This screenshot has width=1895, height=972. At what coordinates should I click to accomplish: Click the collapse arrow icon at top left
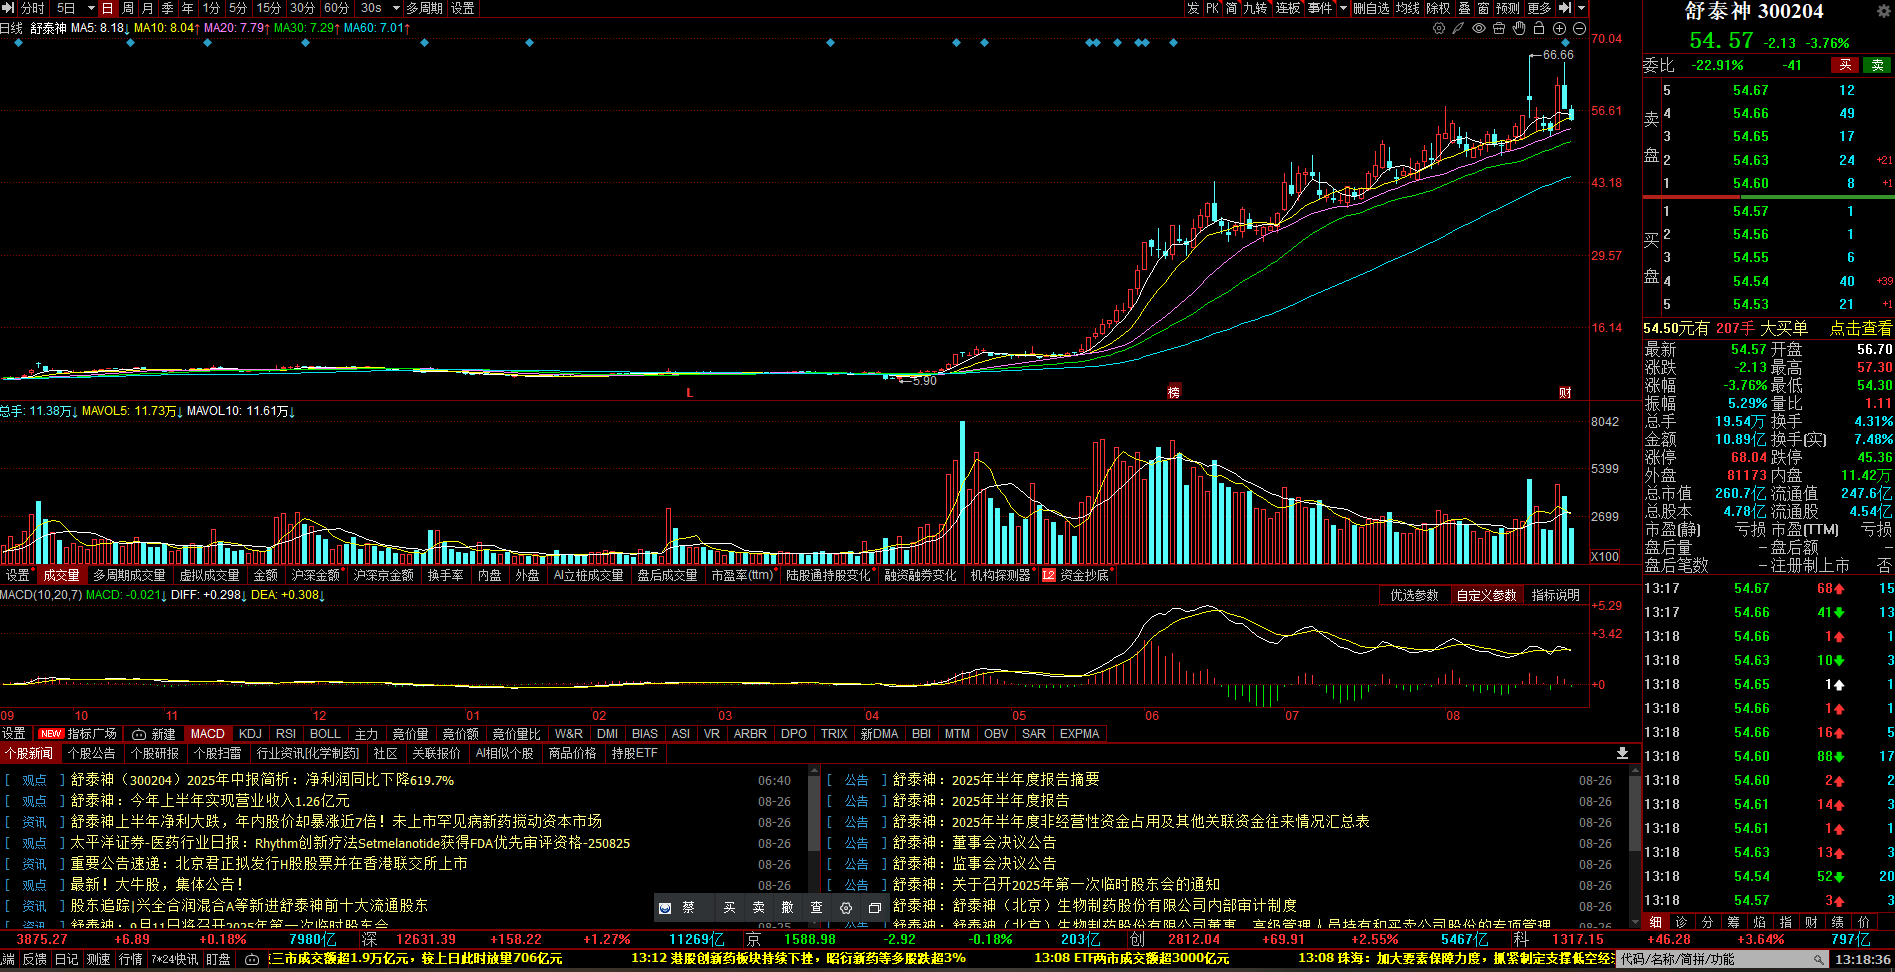(7, 8)
